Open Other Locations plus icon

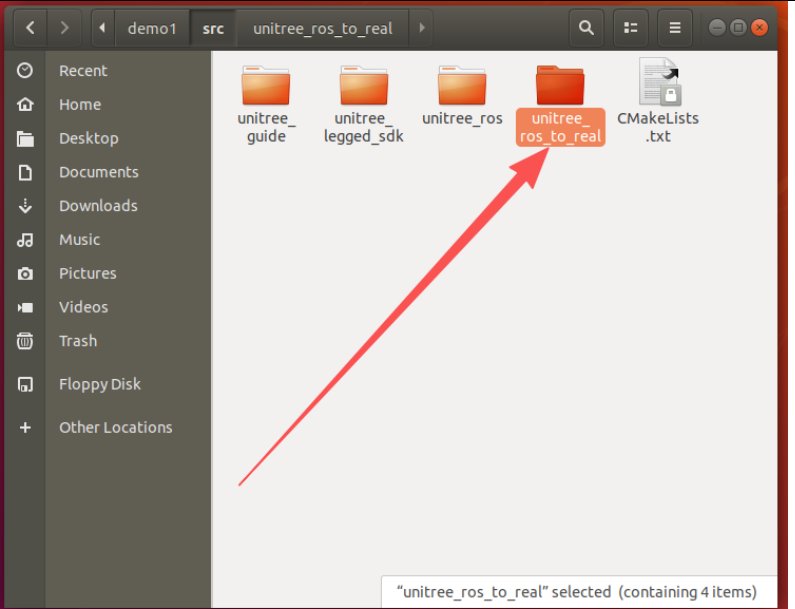tap(26, 428)
